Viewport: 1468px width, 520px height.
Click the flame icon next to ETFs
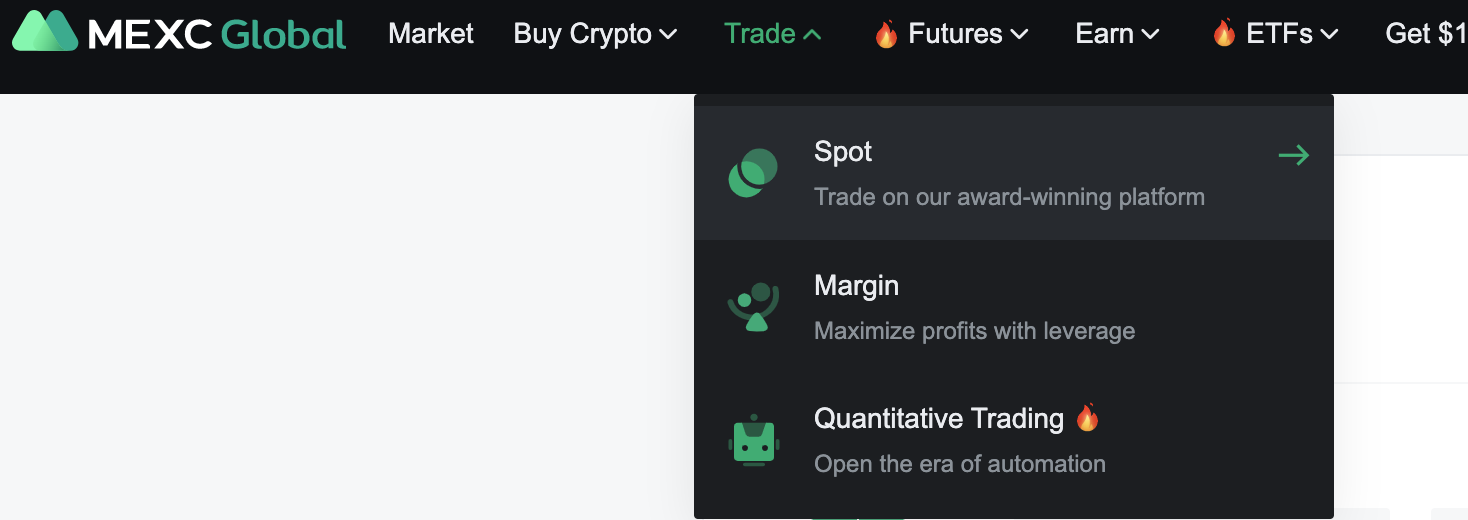[1224, 34]
